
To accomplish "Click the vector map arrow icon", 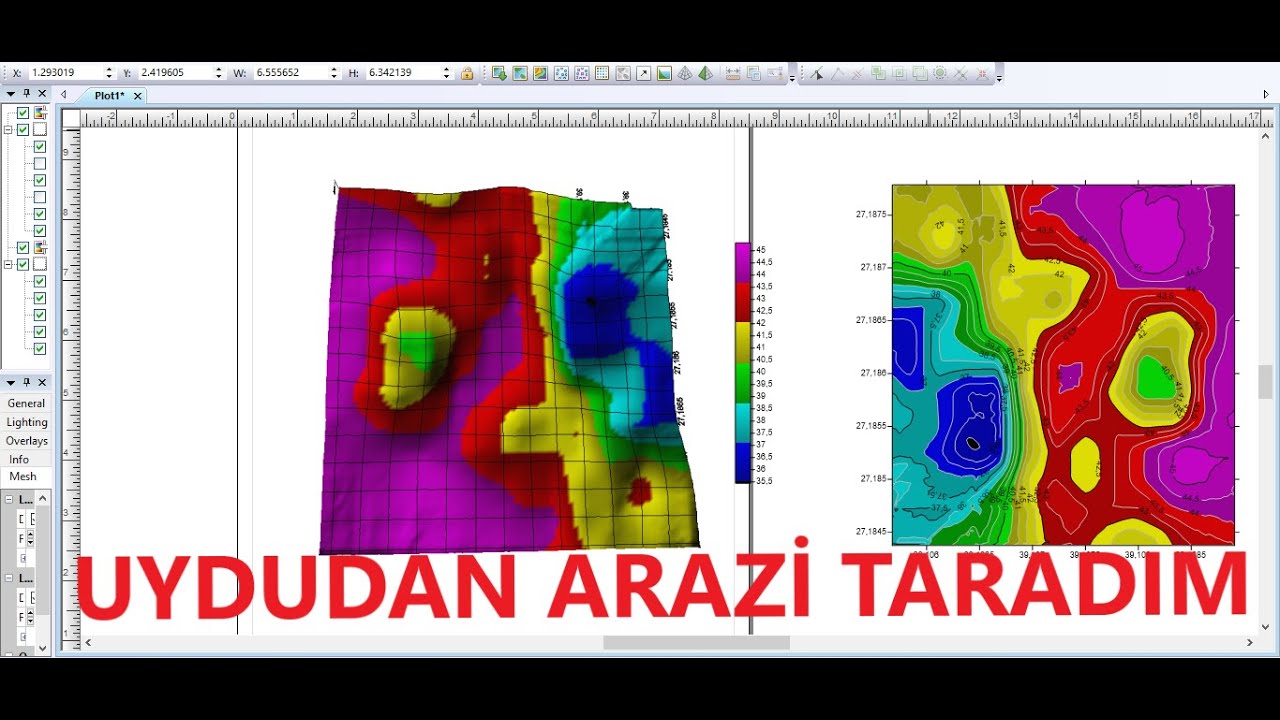I will pos(643,73).
